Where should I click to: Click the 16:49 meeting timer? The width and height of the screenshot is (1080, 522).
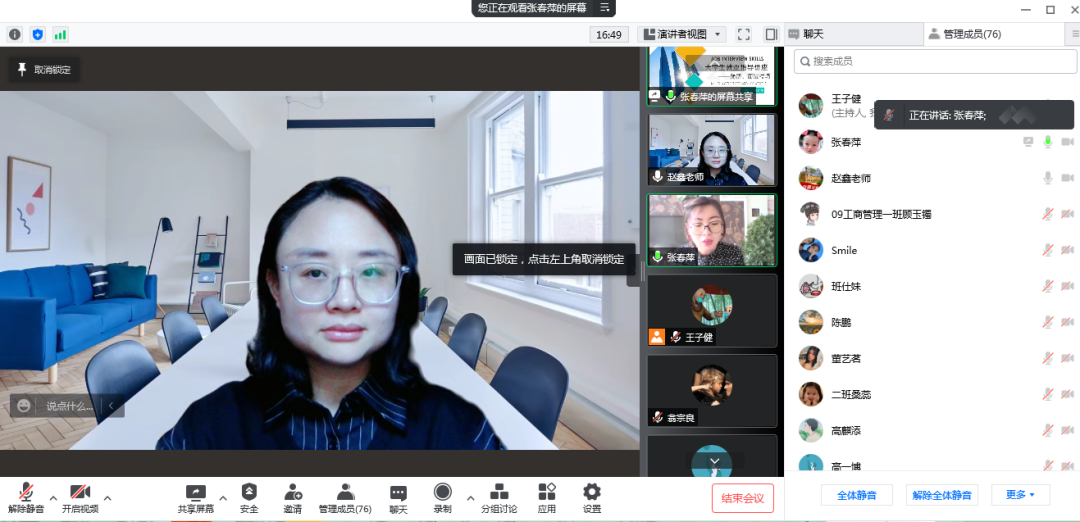click(x=610, y=34)
